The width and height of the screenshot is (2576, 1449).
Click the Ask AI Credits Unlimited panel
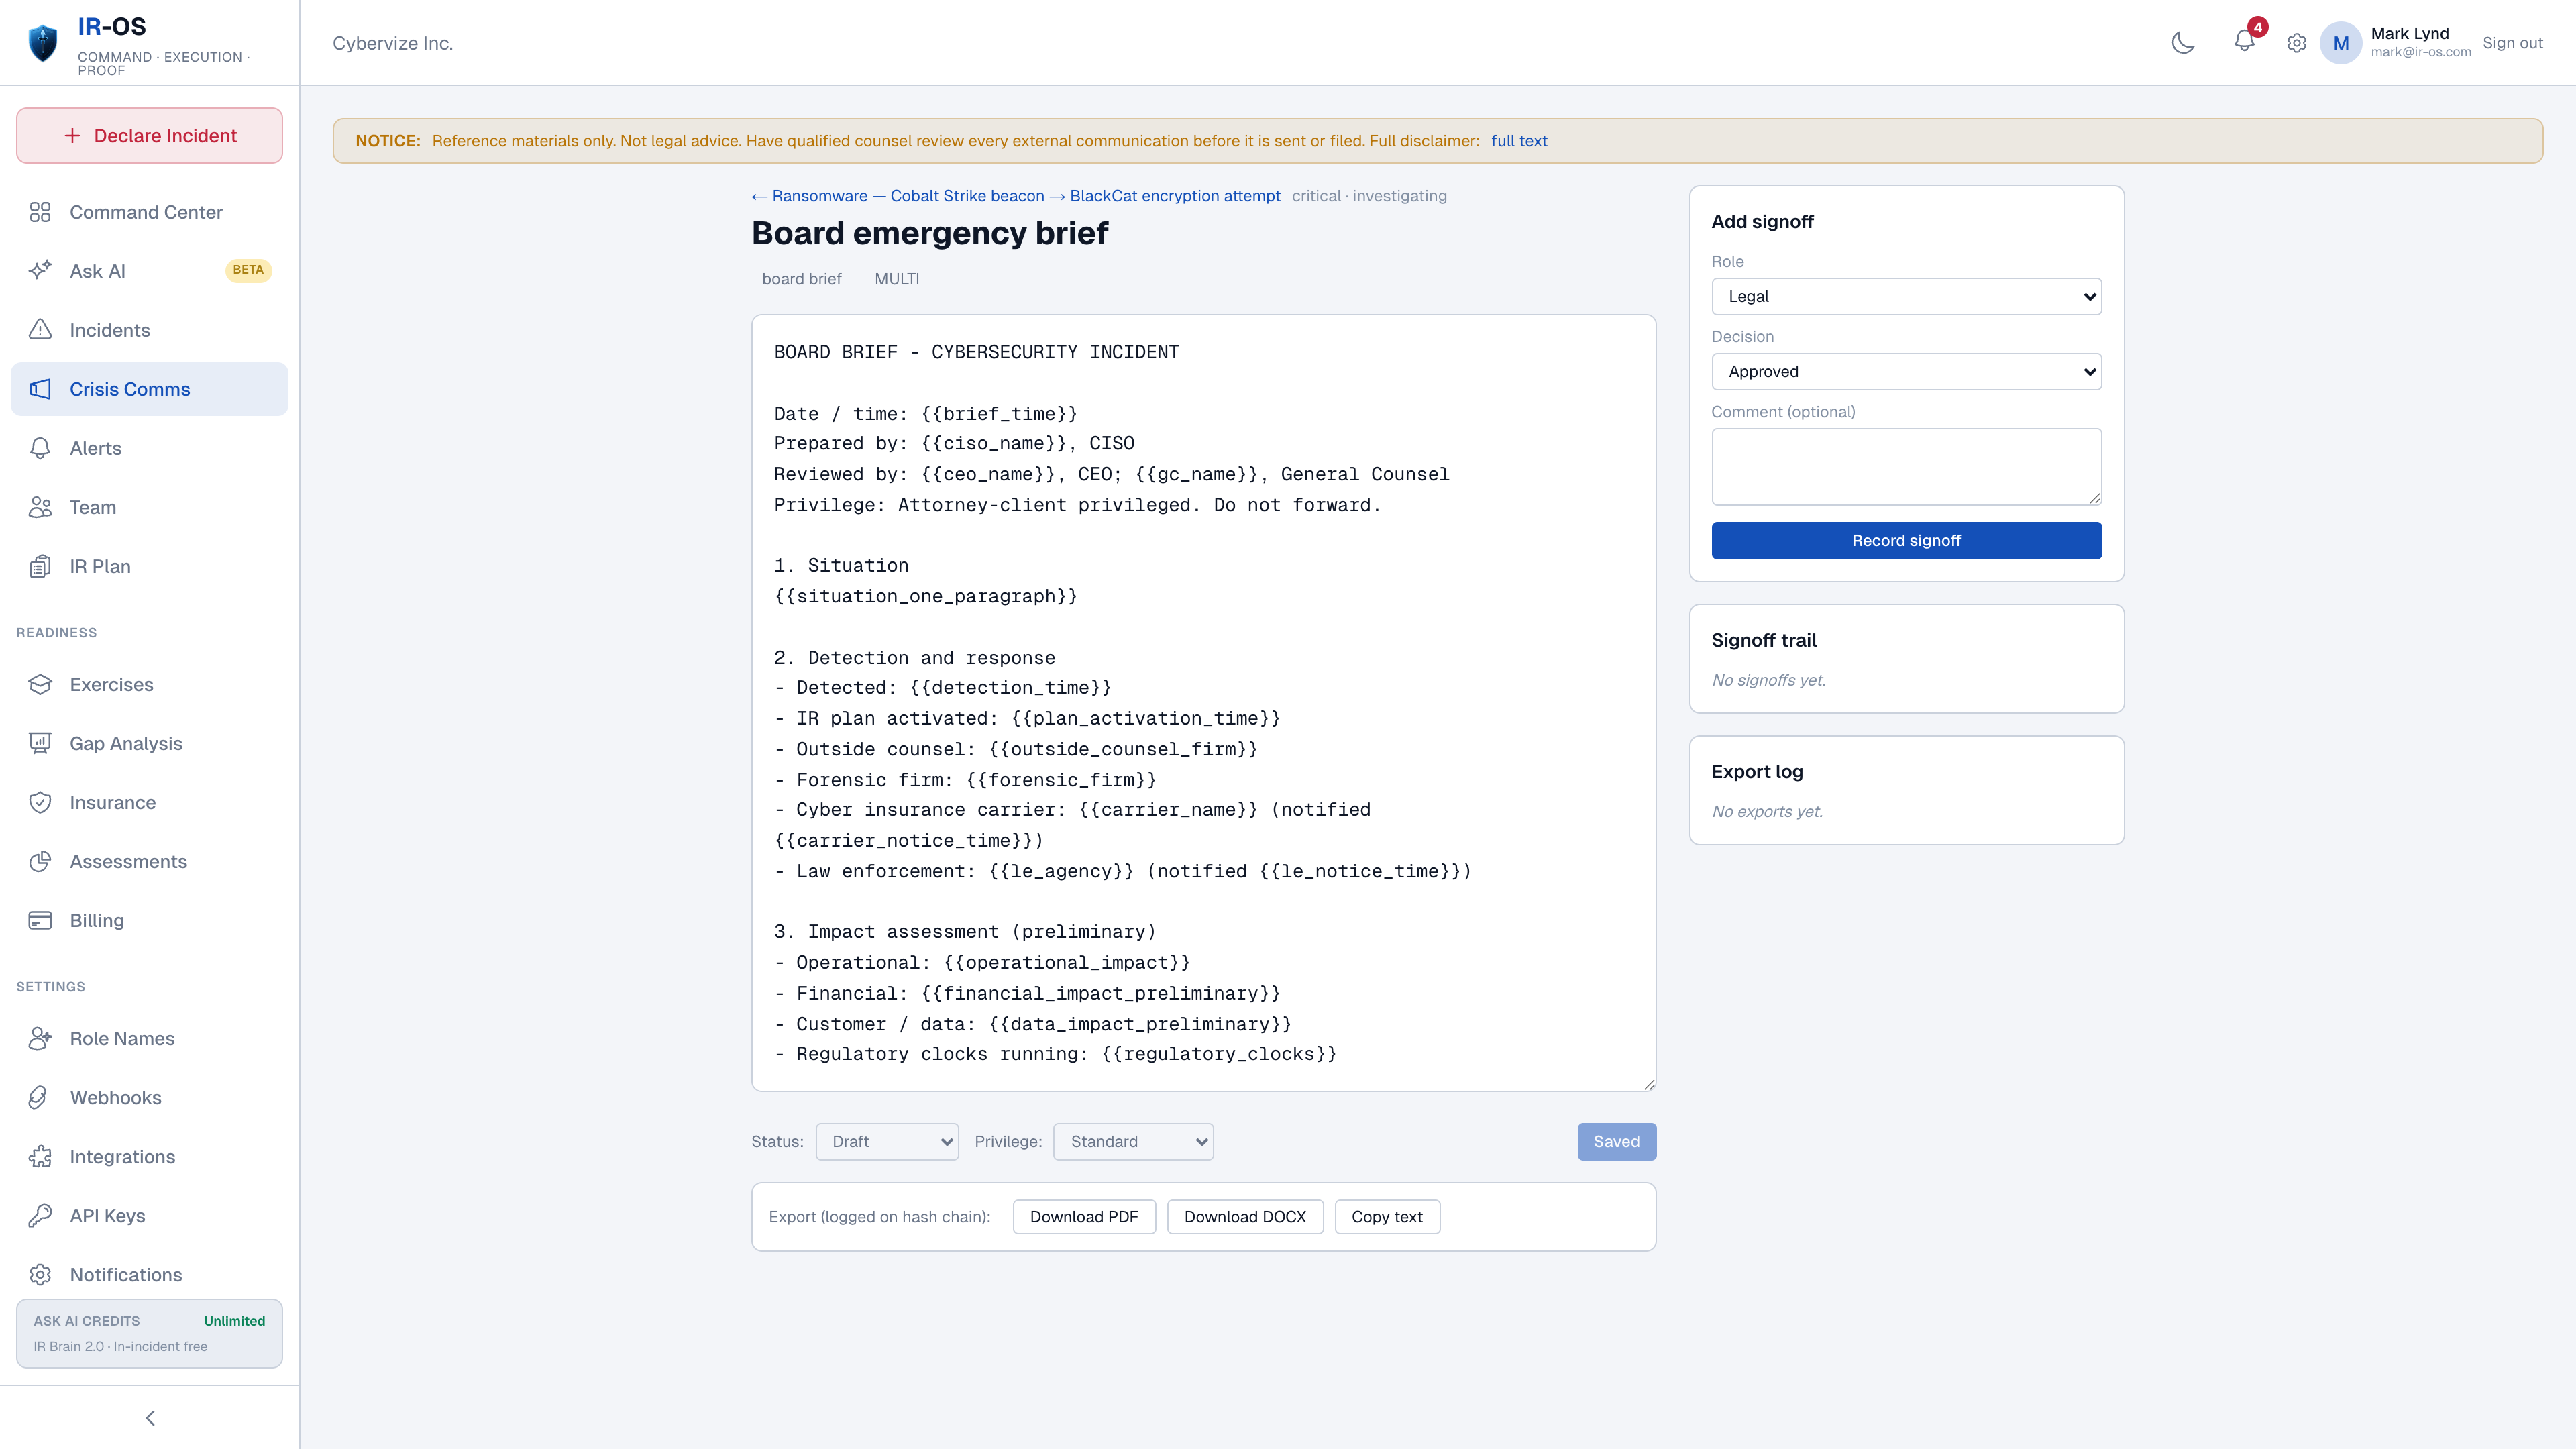coord(149,1333)
